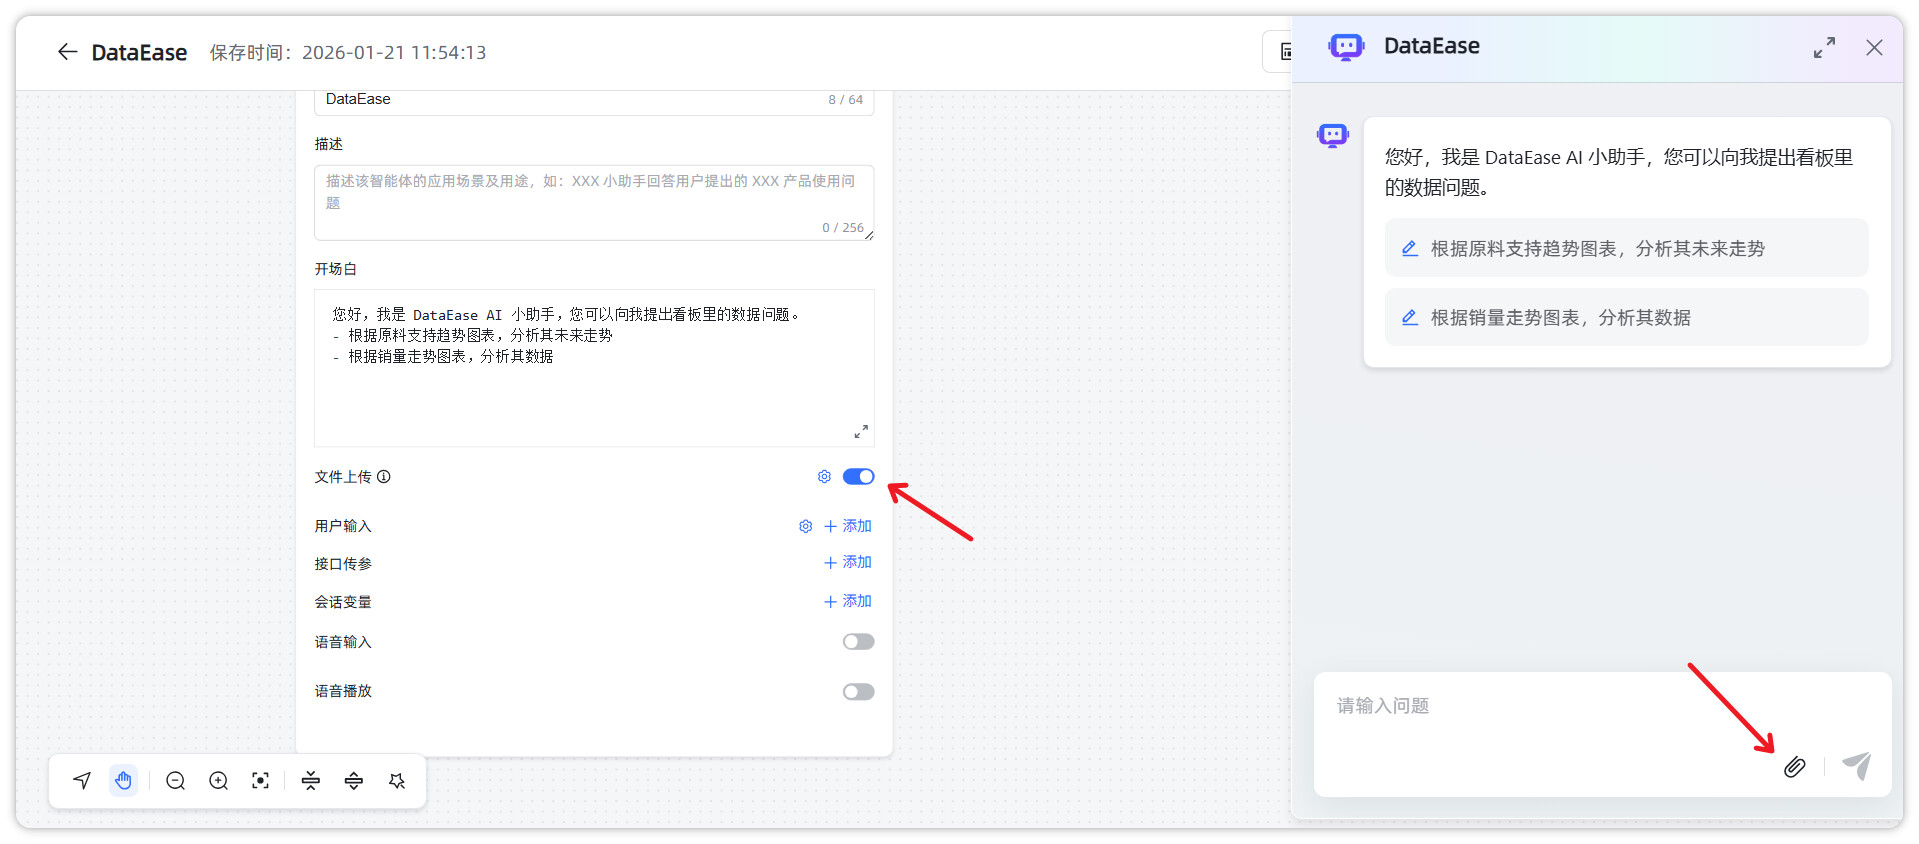
Task: Add a 接口传参 parameter
Action: (848, 563)
